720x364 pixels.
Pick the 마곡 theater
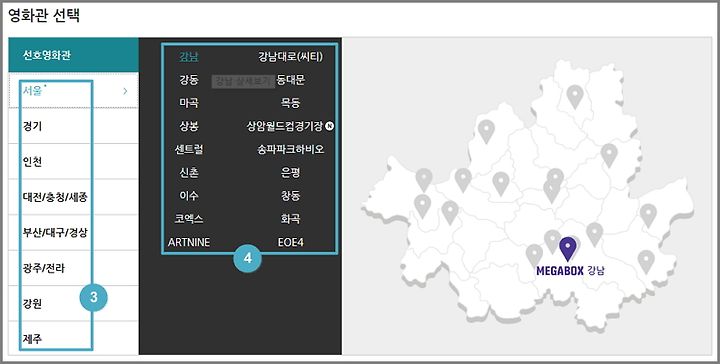[x=189, y=103]
